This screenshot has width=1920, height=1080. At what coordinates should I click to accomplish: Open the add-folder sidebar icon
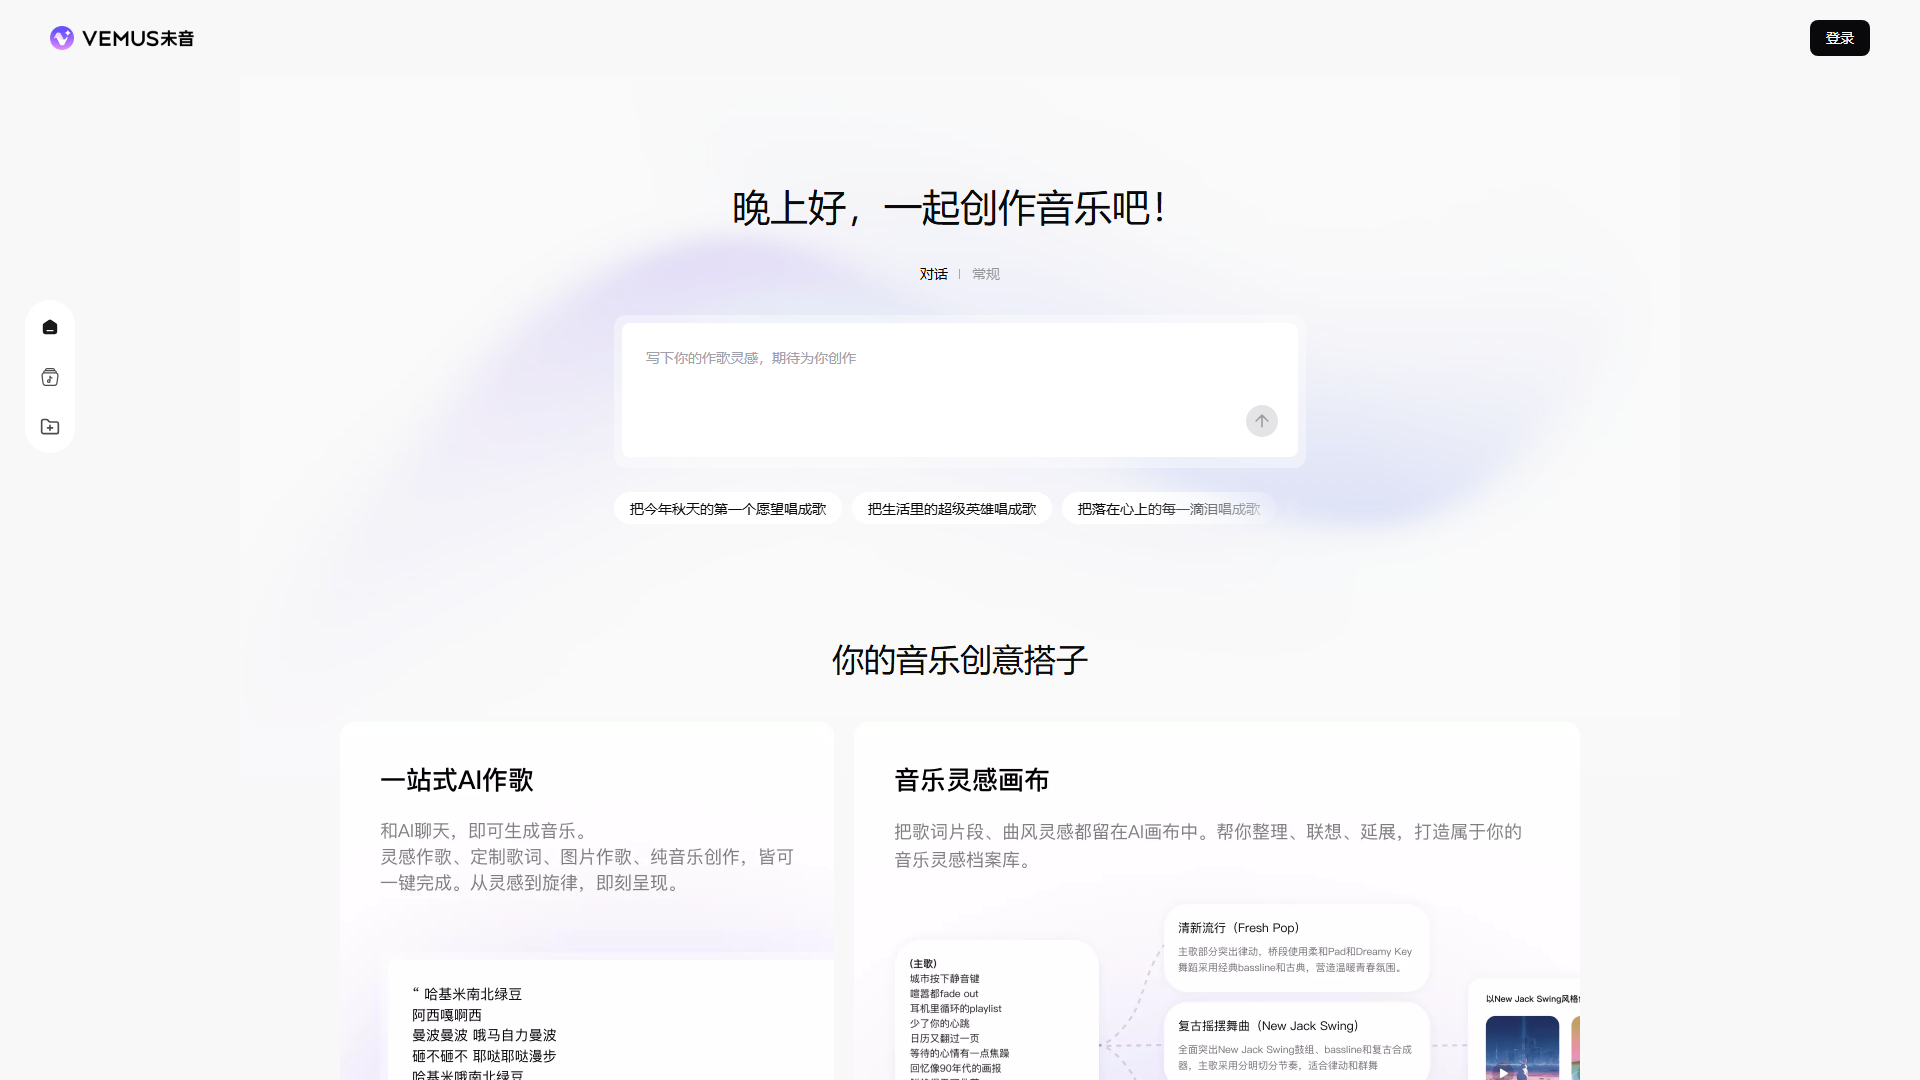(x=50, y=427)
